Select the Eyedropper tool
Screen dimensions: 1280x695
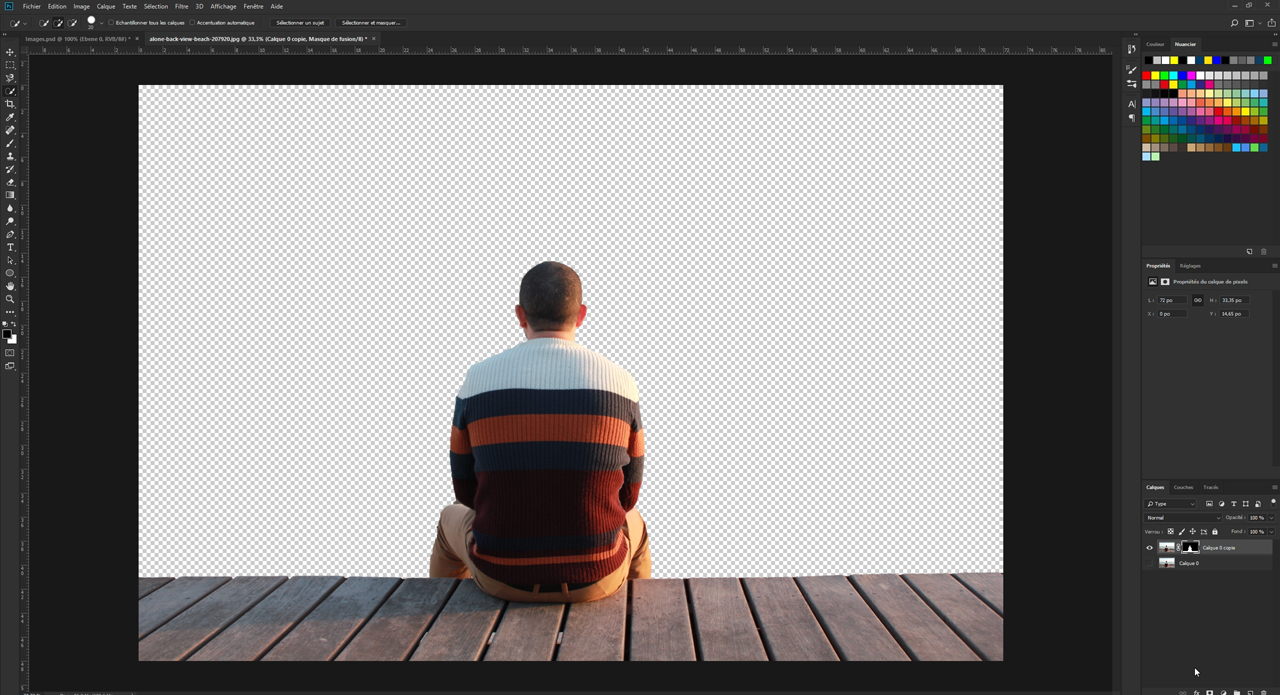click(10, 117)
